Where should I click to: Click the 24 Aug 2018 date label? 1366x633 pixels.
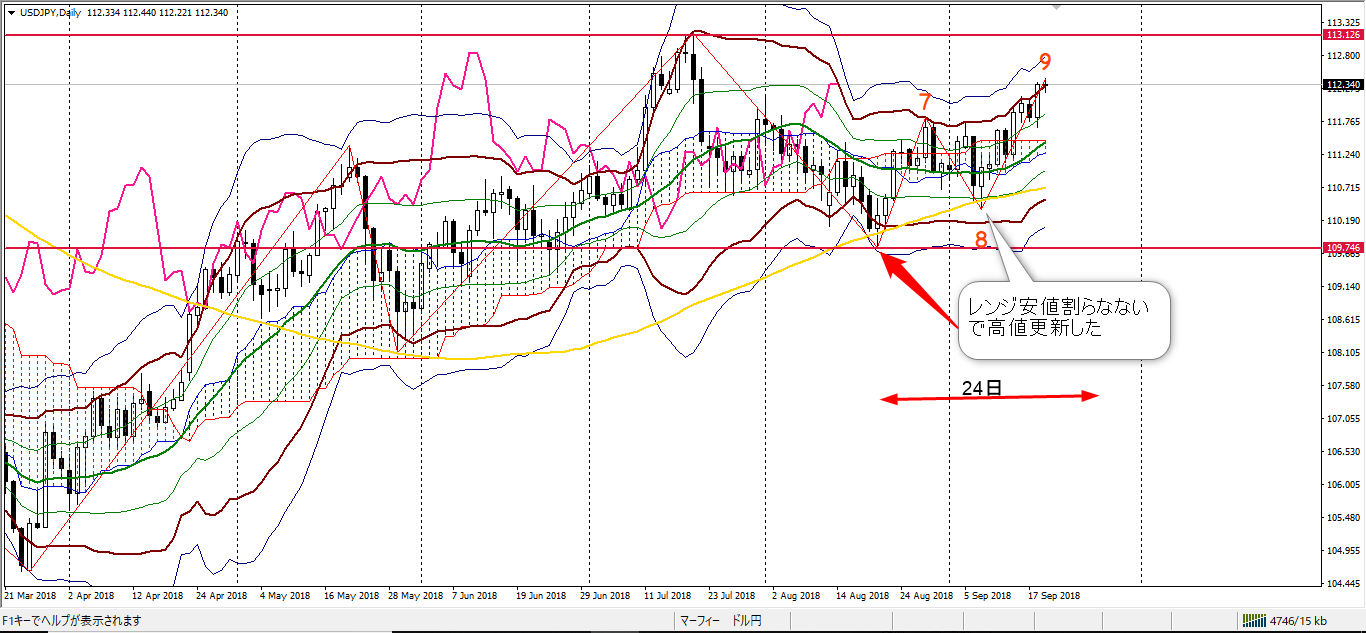pyautogui.click(x=927, y=595)
